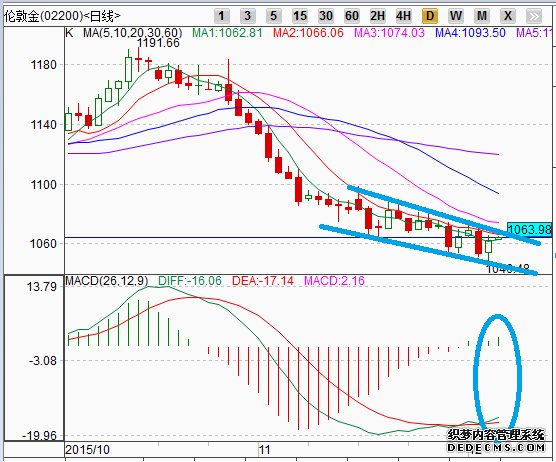
Task: Select the 1-minute timeframe button
Action: tap(222, 16)
